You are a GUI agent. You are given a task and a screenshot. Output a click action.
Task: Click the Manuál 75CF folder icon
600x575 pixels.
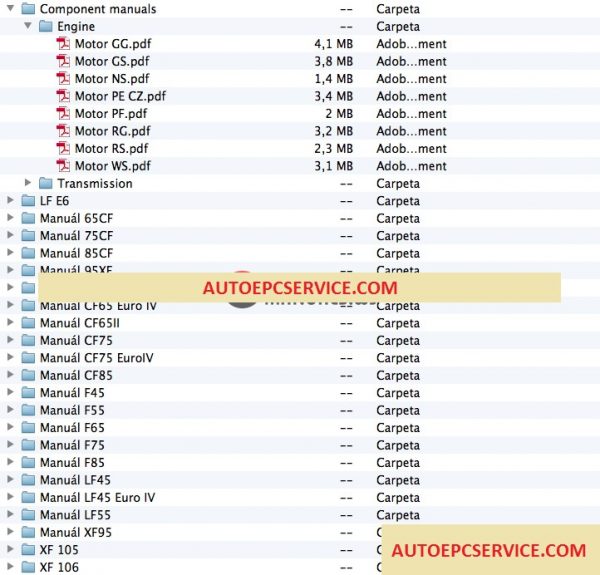pyautogui.click(x=28, y=235)
